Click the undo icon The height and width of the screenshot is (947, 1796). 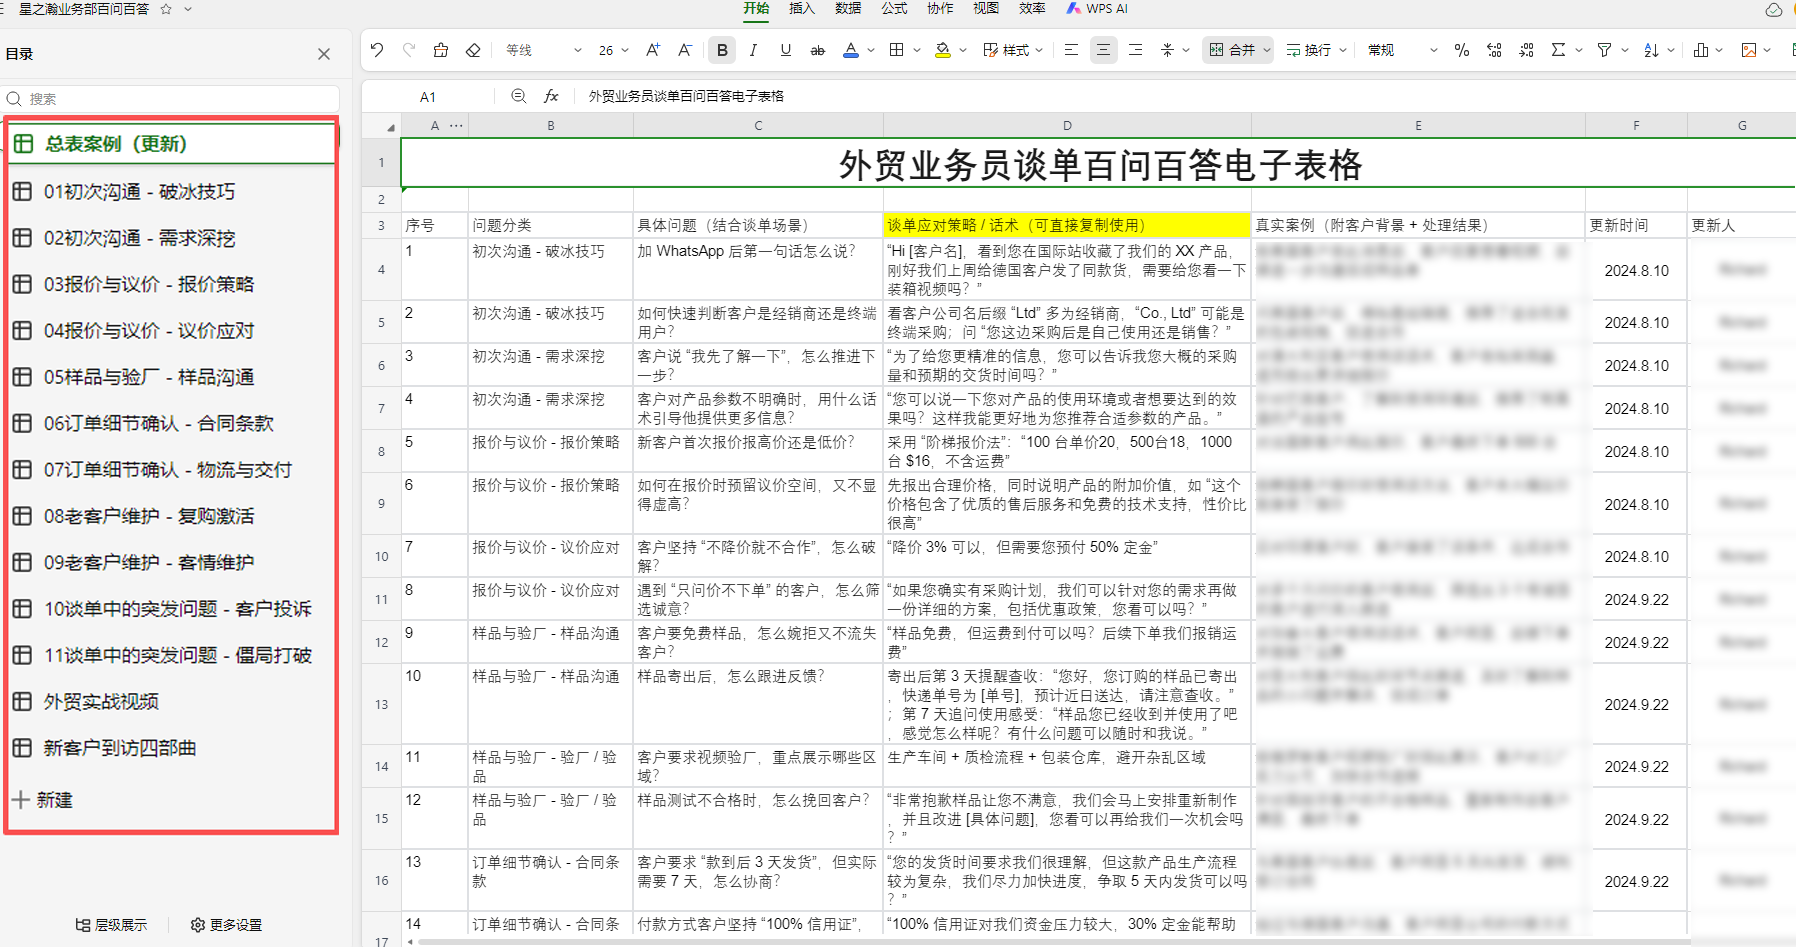pyautogui.click(x=377, y=49)
